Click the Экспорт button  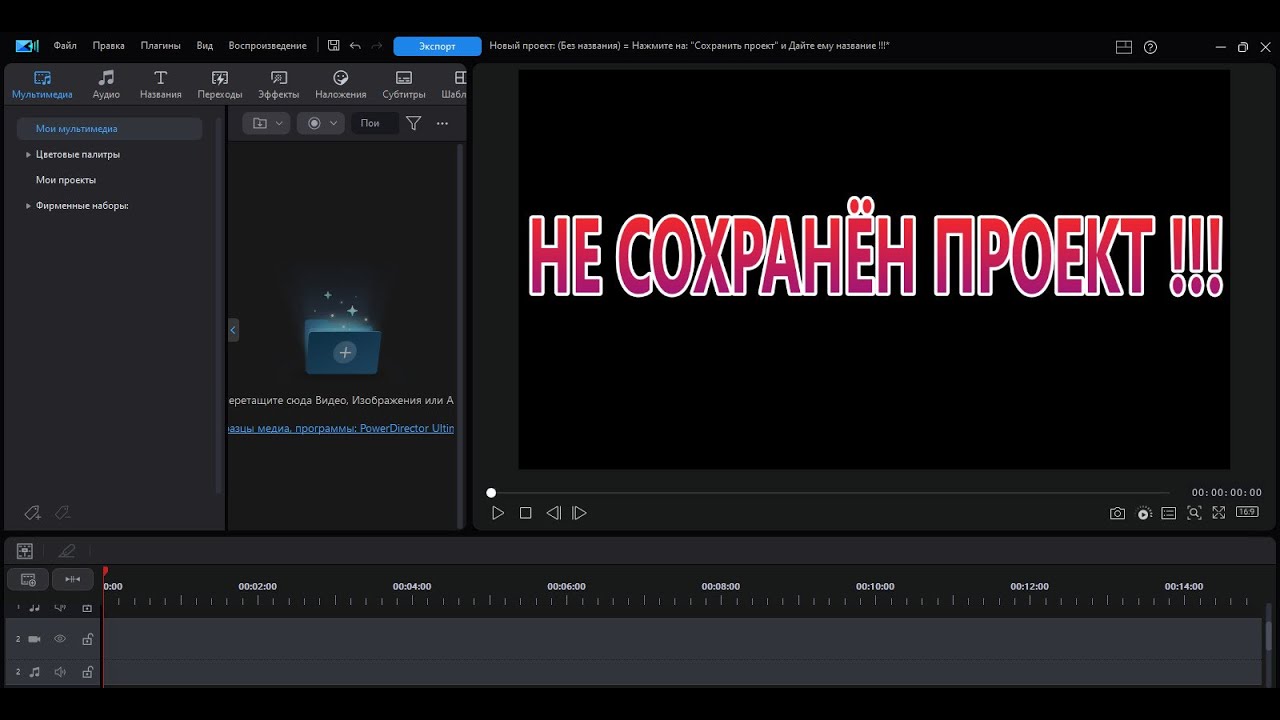(x=437, y=46)
